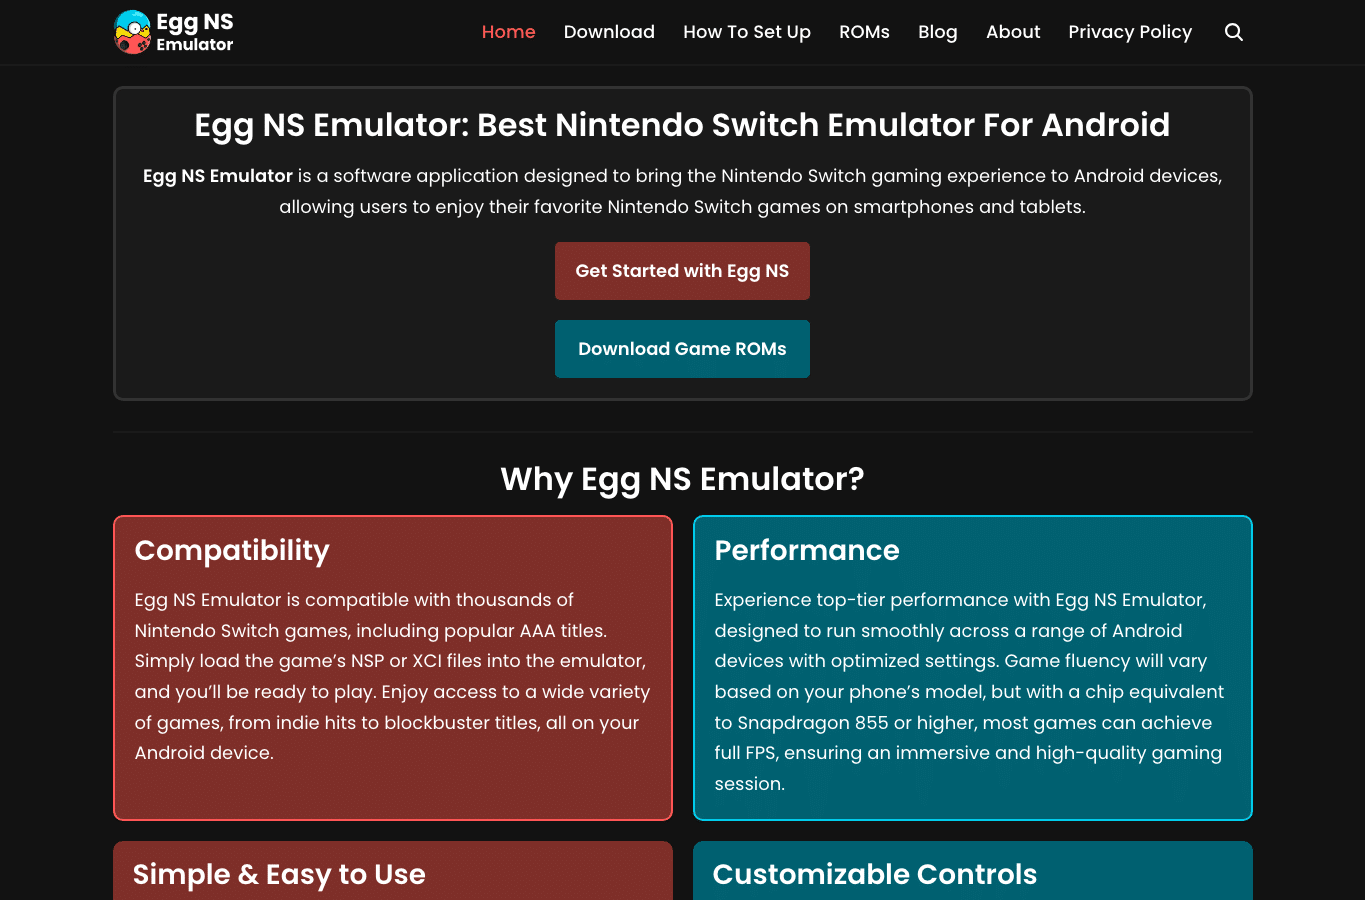The image size is (1365, 900).
Task: Open the Privacy Policy link
Action: pos(1130,32)
